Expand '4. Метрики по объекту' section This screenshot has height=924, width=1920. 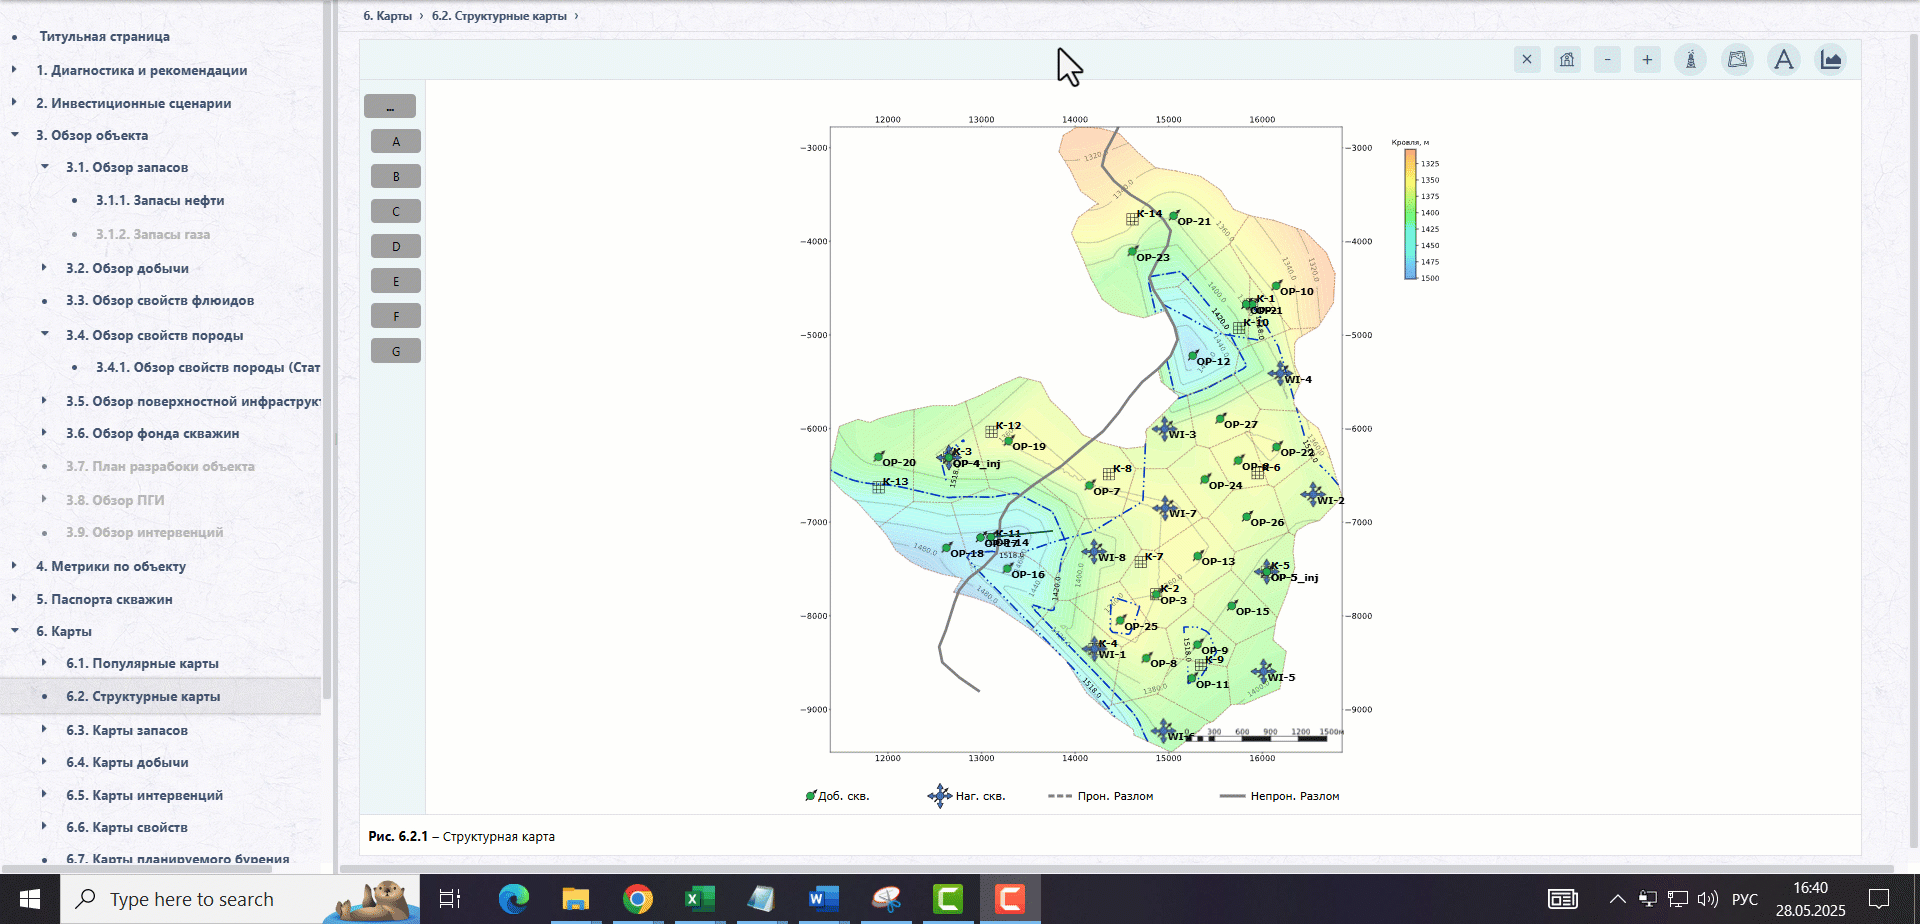point(14,566)
